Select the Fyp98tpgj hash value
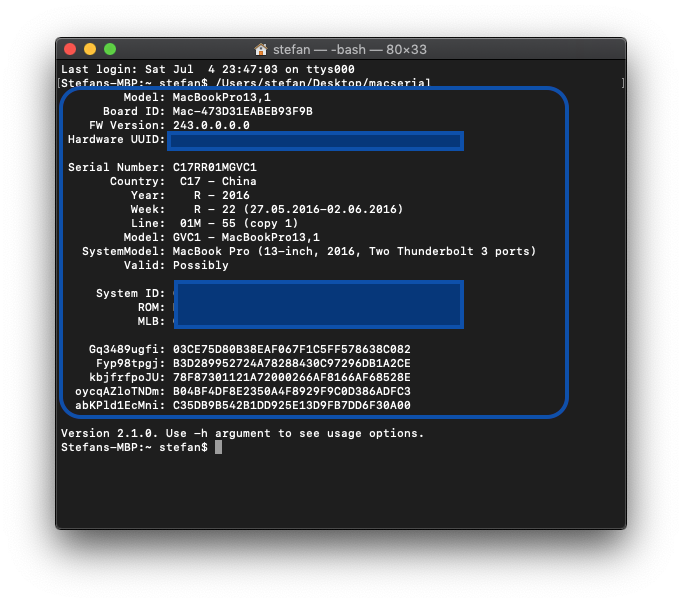682x603 pixels. click(x=292, y=363)
